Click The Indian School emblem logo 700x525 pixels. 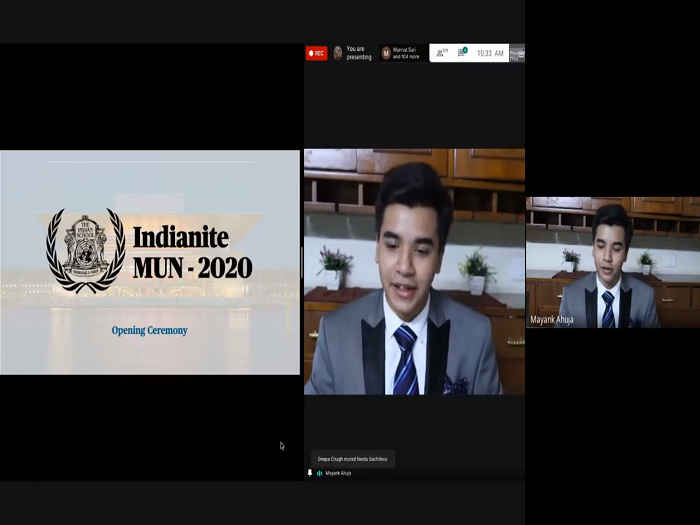tap(85, 250)
